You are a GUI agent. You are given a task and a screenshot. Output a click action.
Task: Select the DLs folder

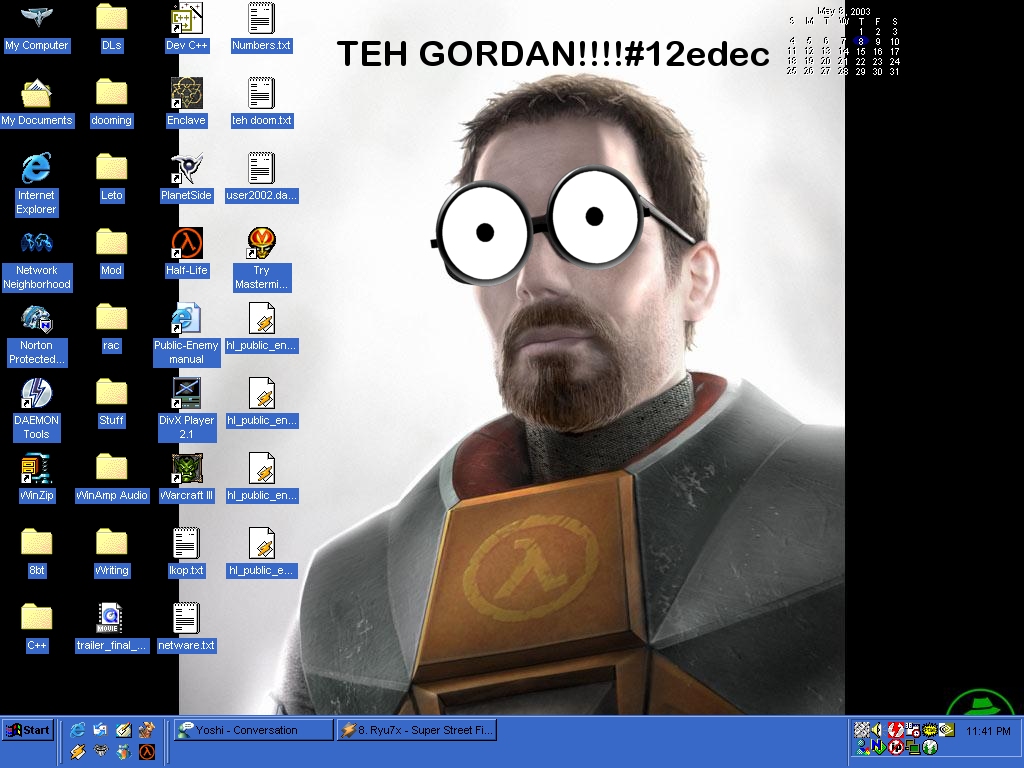pyautogui.click(x=111, y=28)
